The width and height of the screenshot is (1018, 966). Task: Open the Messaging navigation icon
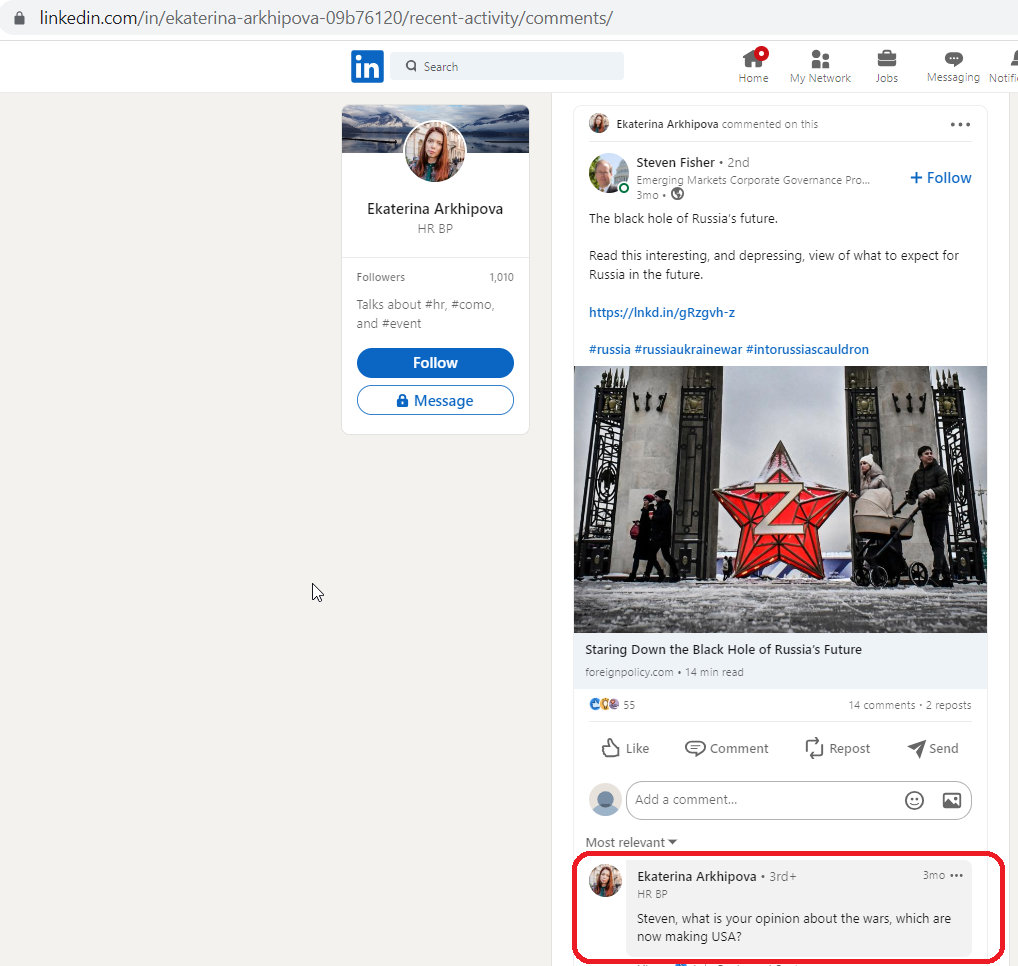(x=953, y=66)
